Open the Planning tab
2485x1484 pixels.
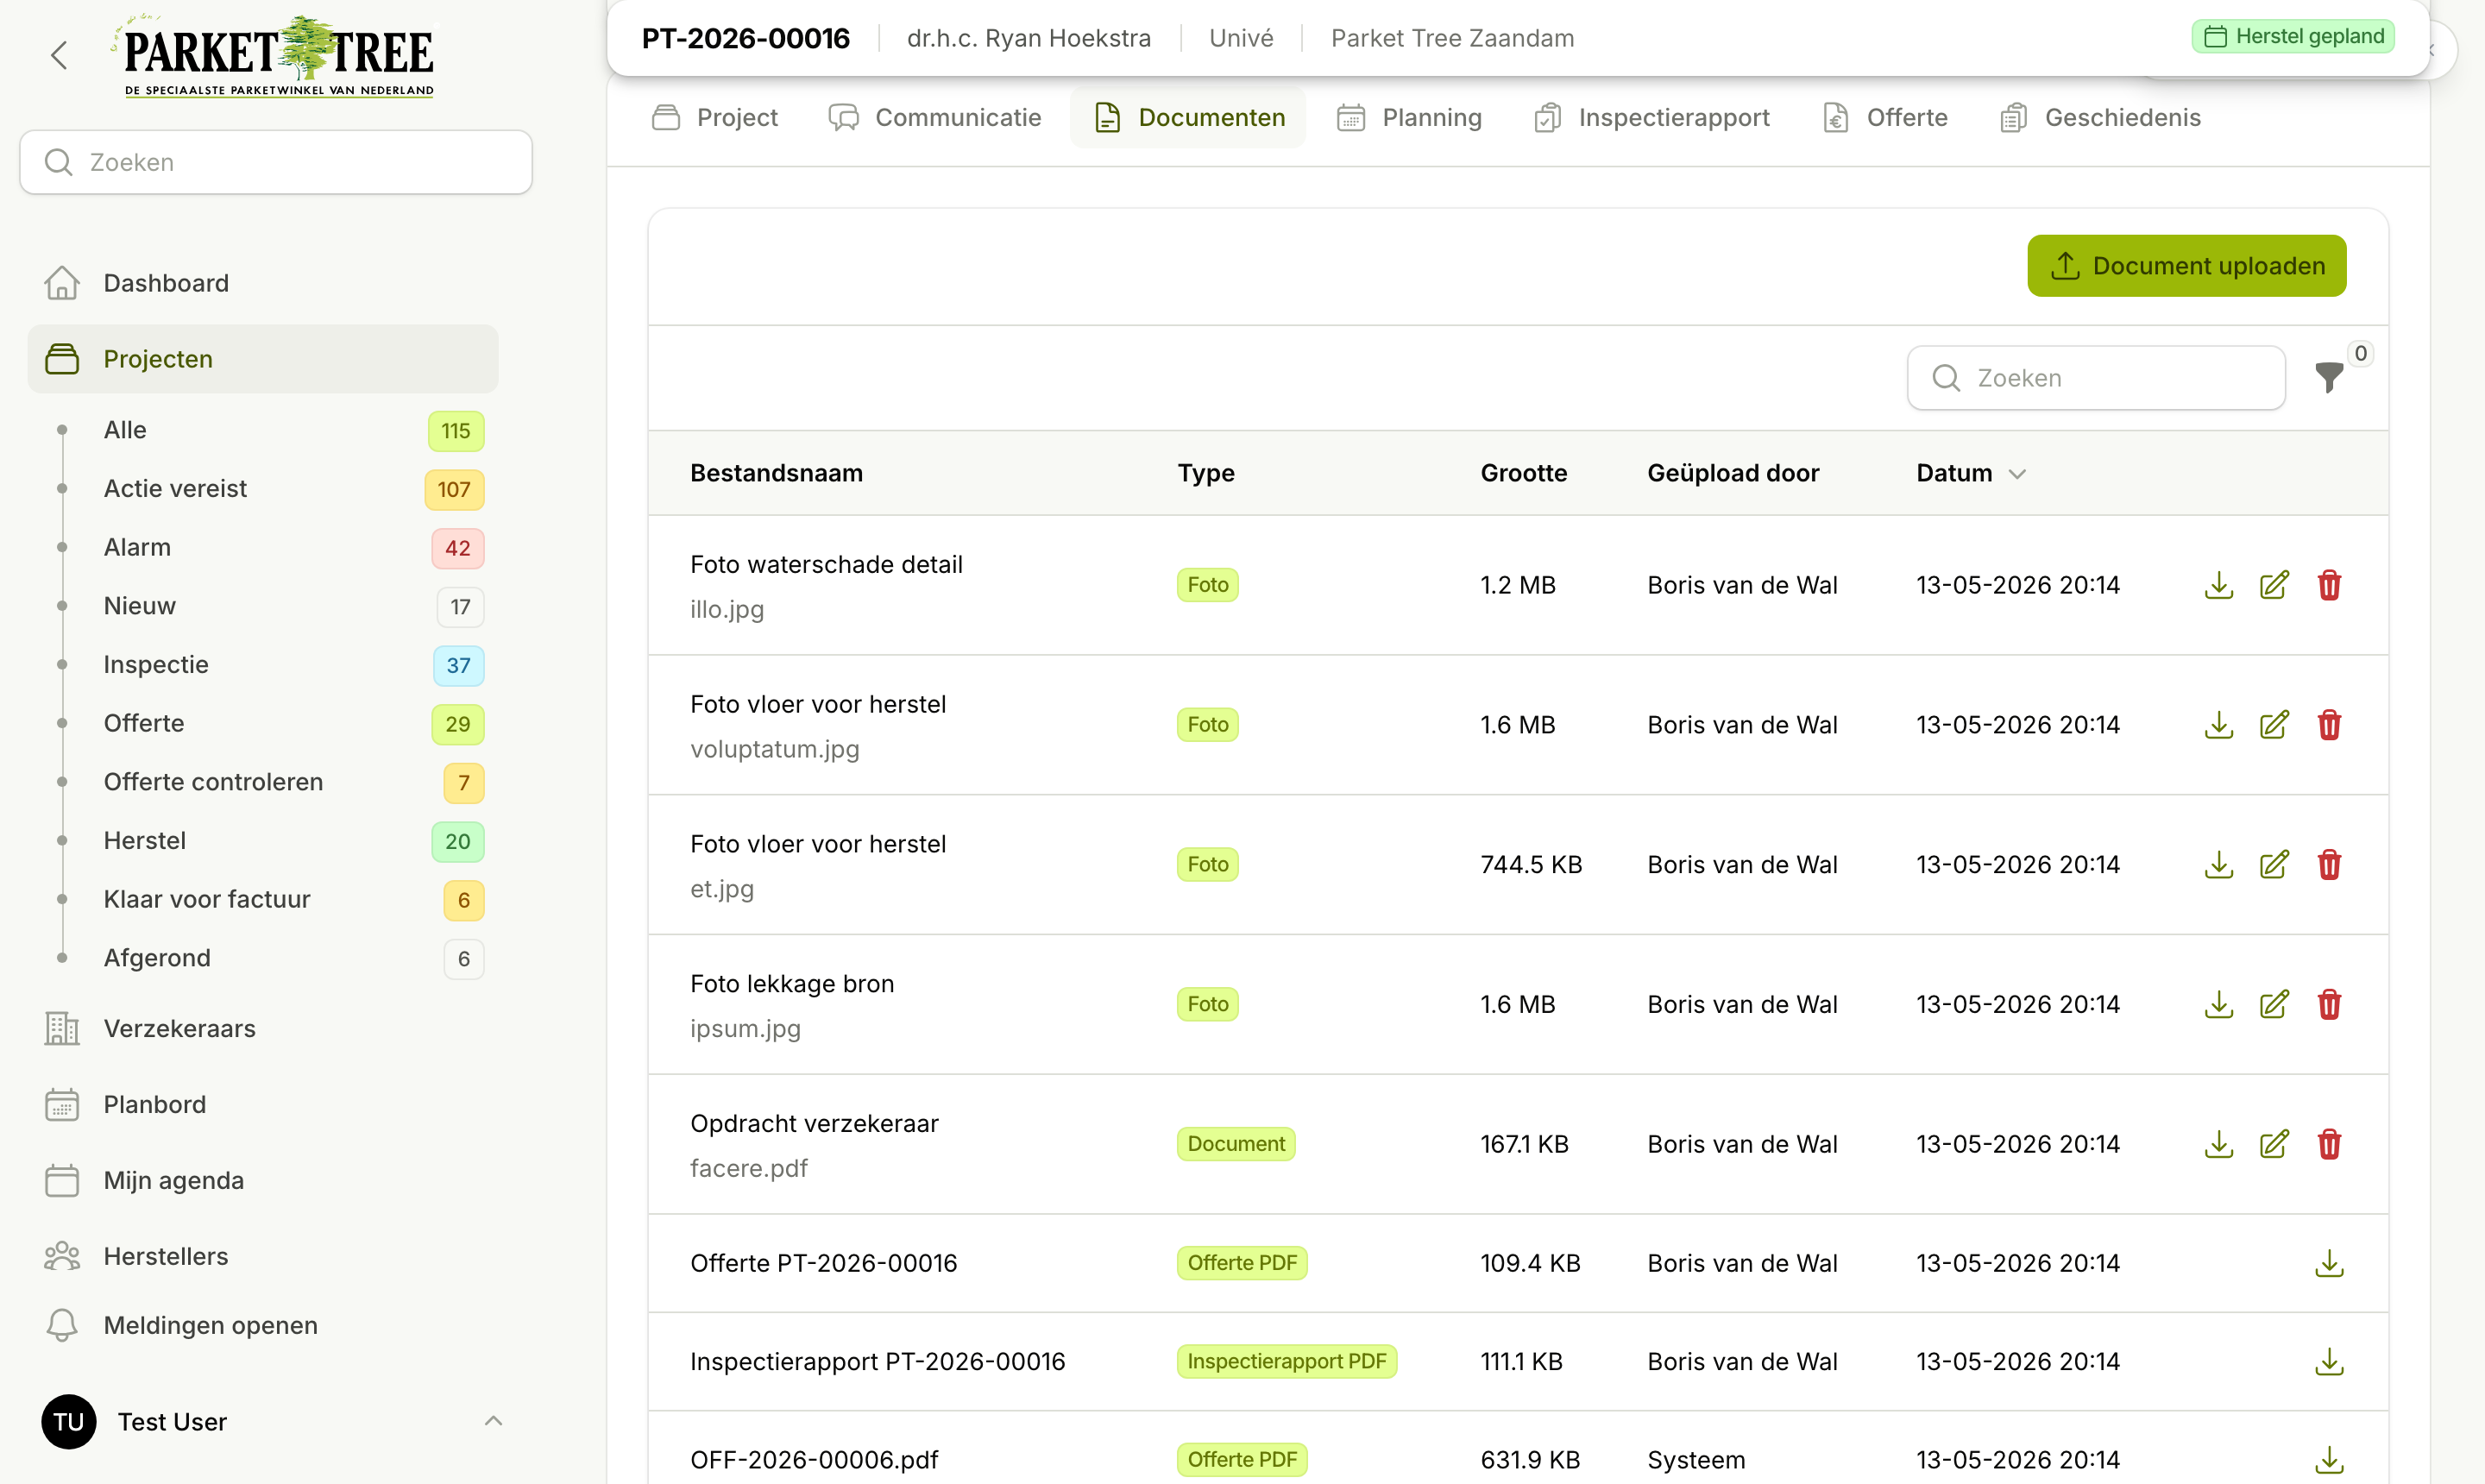pos(1409,118)
